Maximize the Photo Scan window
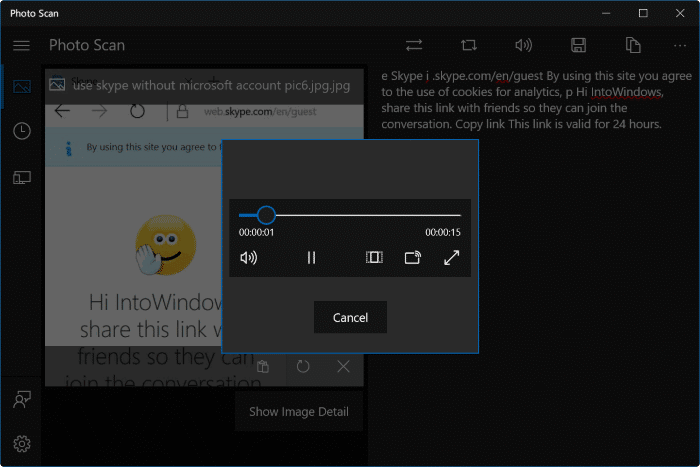Screen dimensions: 700x467 coord(643,13)
